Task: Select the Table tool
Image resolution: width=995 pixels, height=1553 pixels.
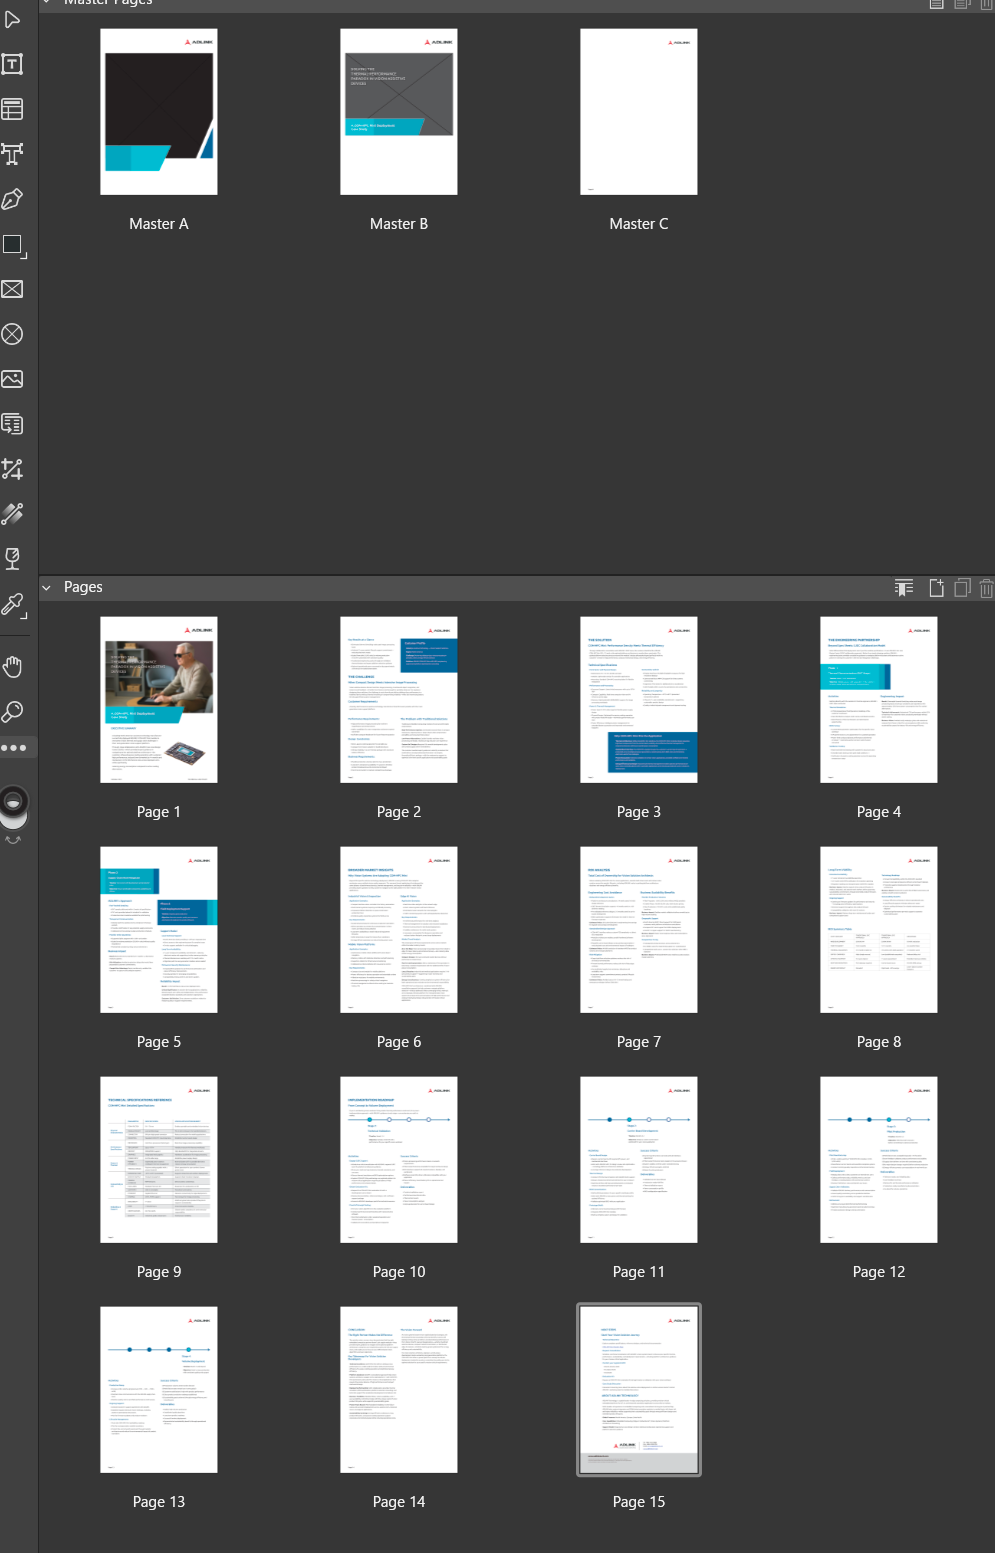Action: tap(13, 109)
